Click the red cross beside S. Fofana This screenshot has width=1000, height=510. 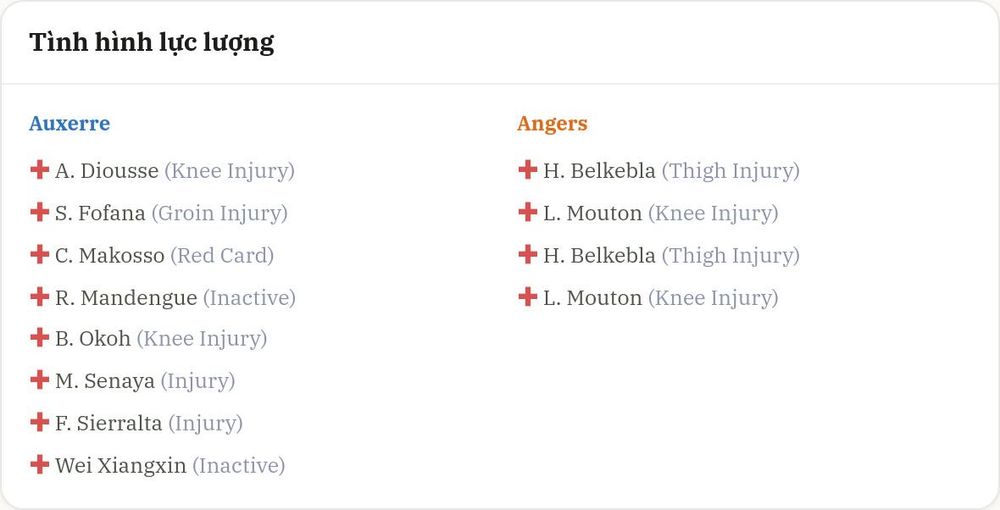(40, 212)
